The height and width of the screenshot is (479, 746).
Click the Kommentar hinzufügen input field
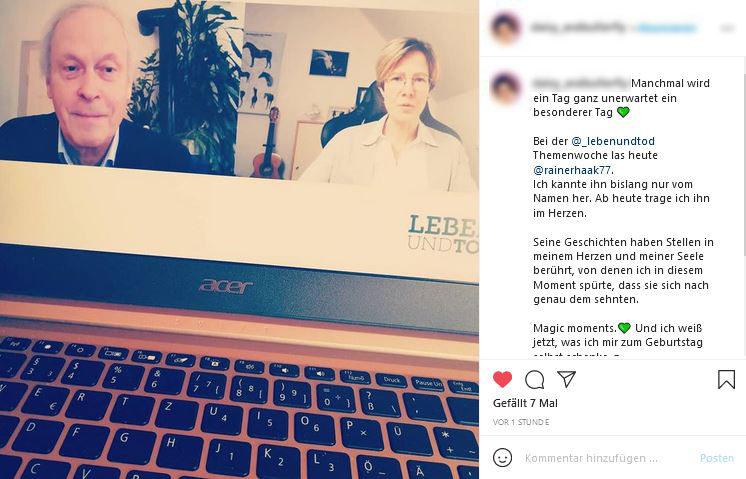tap(591, 458)
